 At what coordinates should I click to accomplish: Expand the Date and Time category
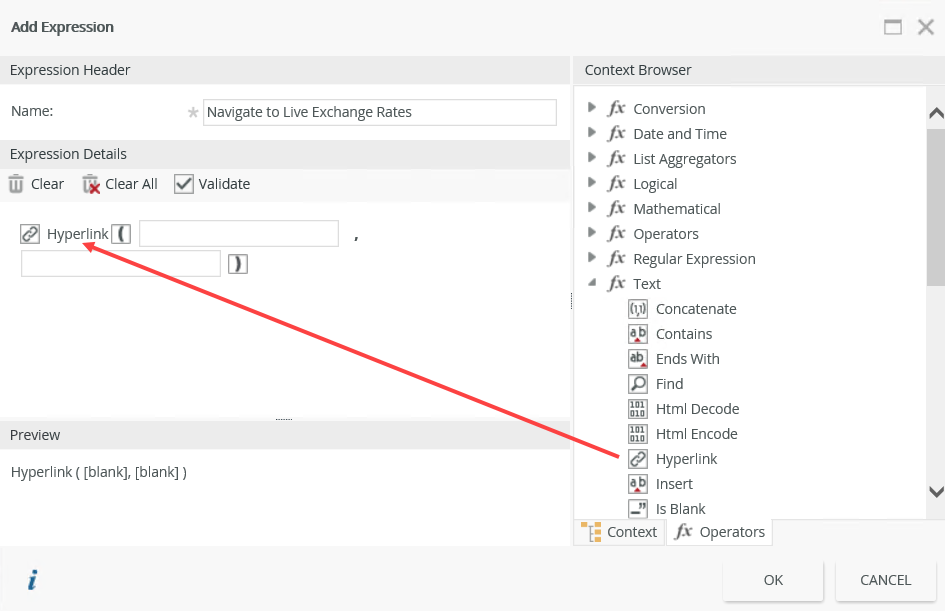tap(592, 133)
